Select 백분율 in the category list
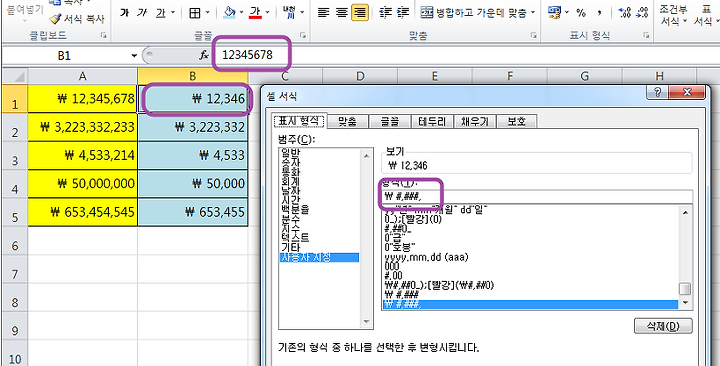Image resolution: width=720 pixels, height=366 pixels. [x=295, y=209]
